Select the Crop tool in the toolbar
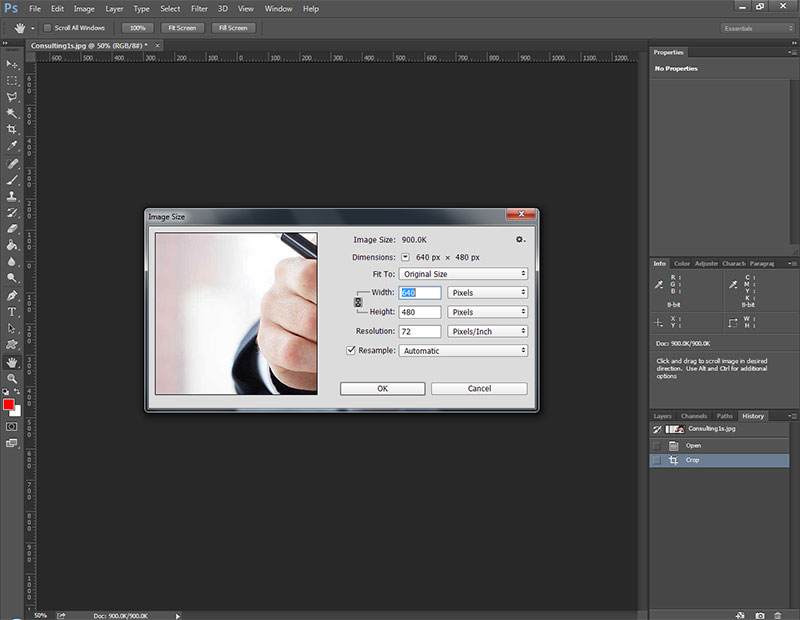The width and height of the screenshot is (800, 620). (x=11, y=129)
